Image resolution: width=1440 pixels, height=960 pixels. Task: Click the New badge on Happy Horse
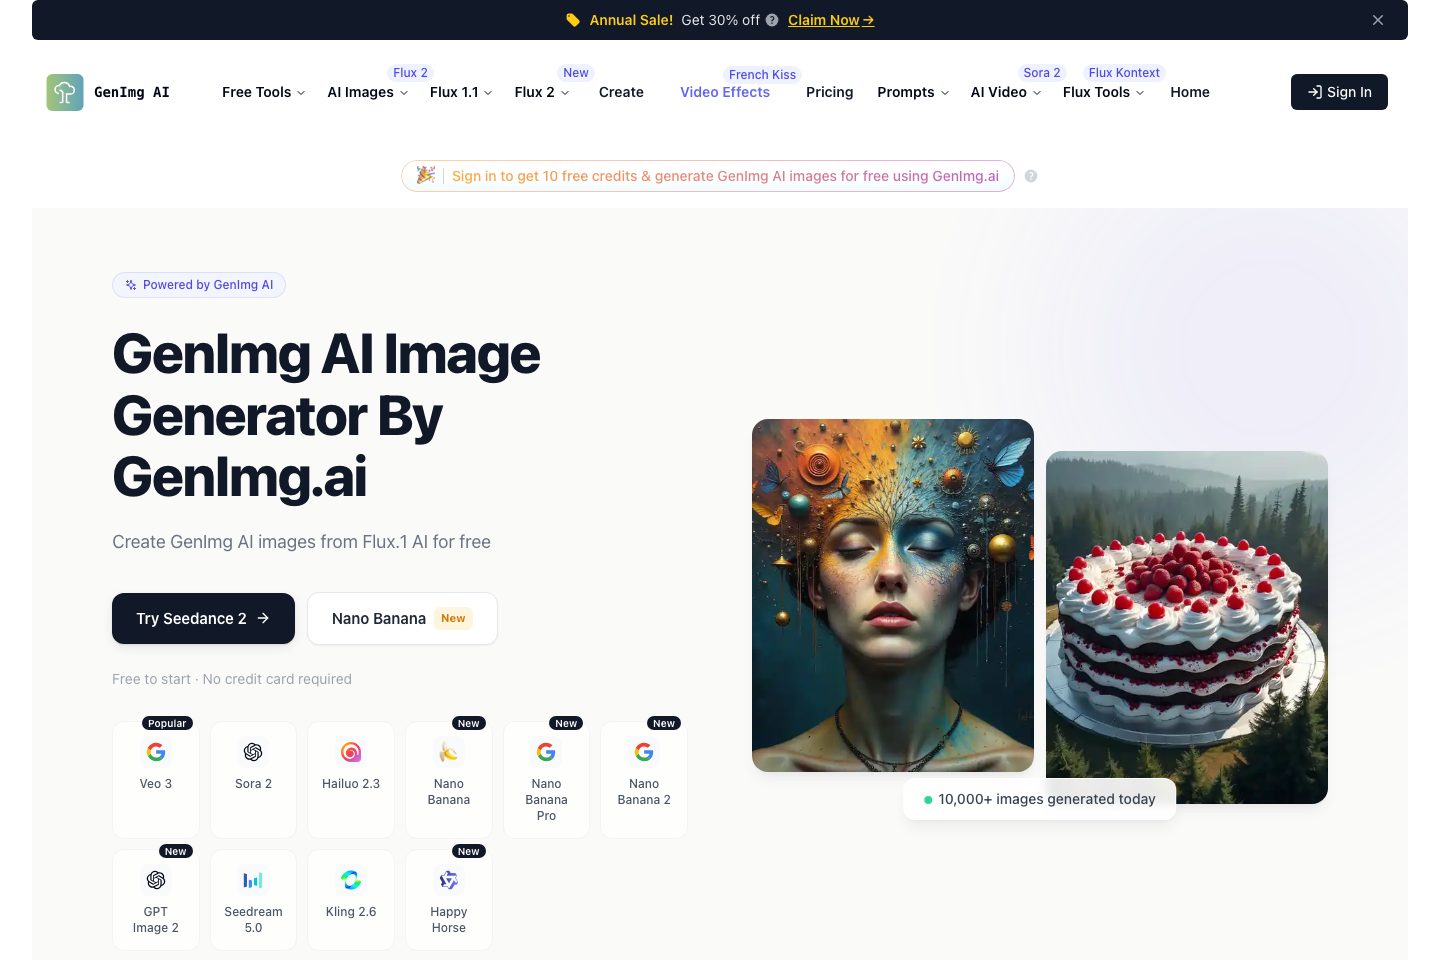(x=469, y=851)
